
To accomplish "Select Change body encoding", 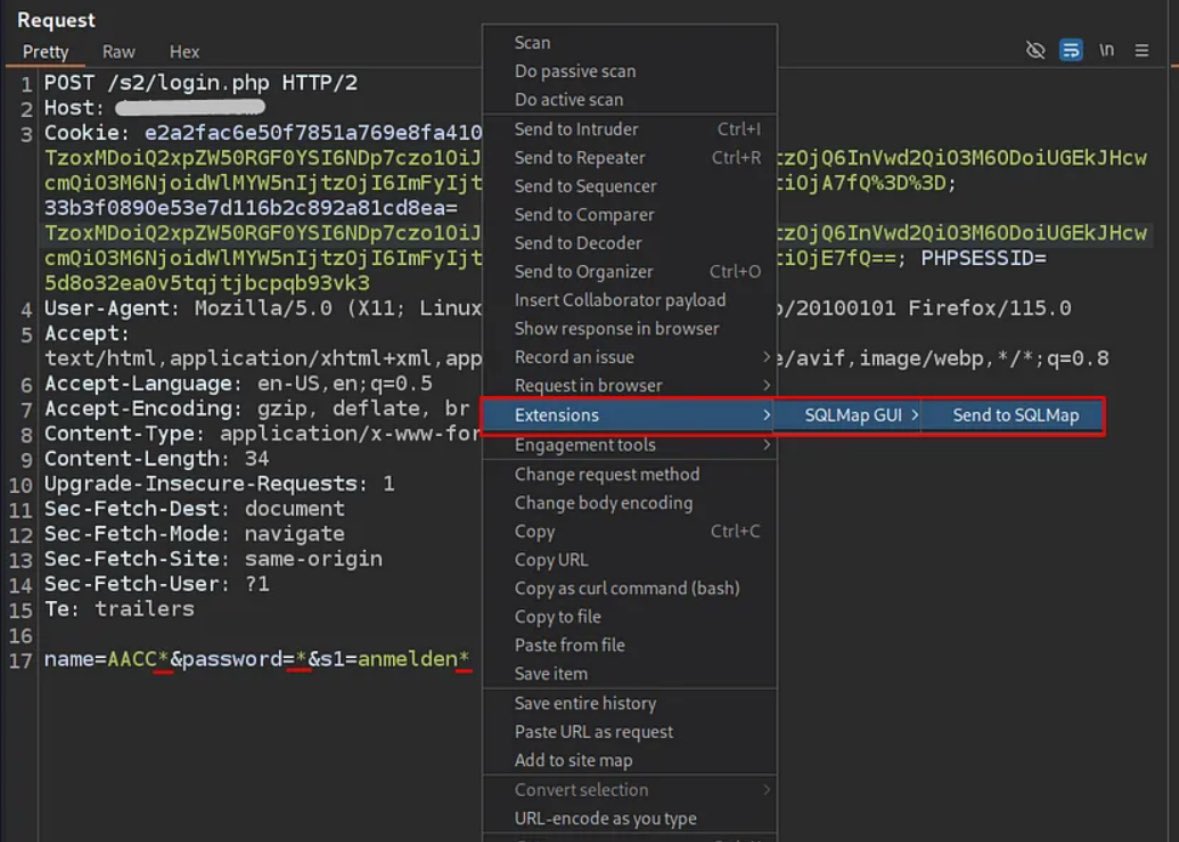I will click(629, 504).
